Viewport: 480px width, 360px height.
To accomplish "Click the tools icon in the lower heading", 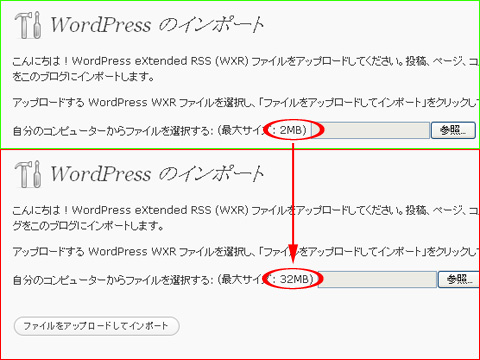I will [29, 174].
